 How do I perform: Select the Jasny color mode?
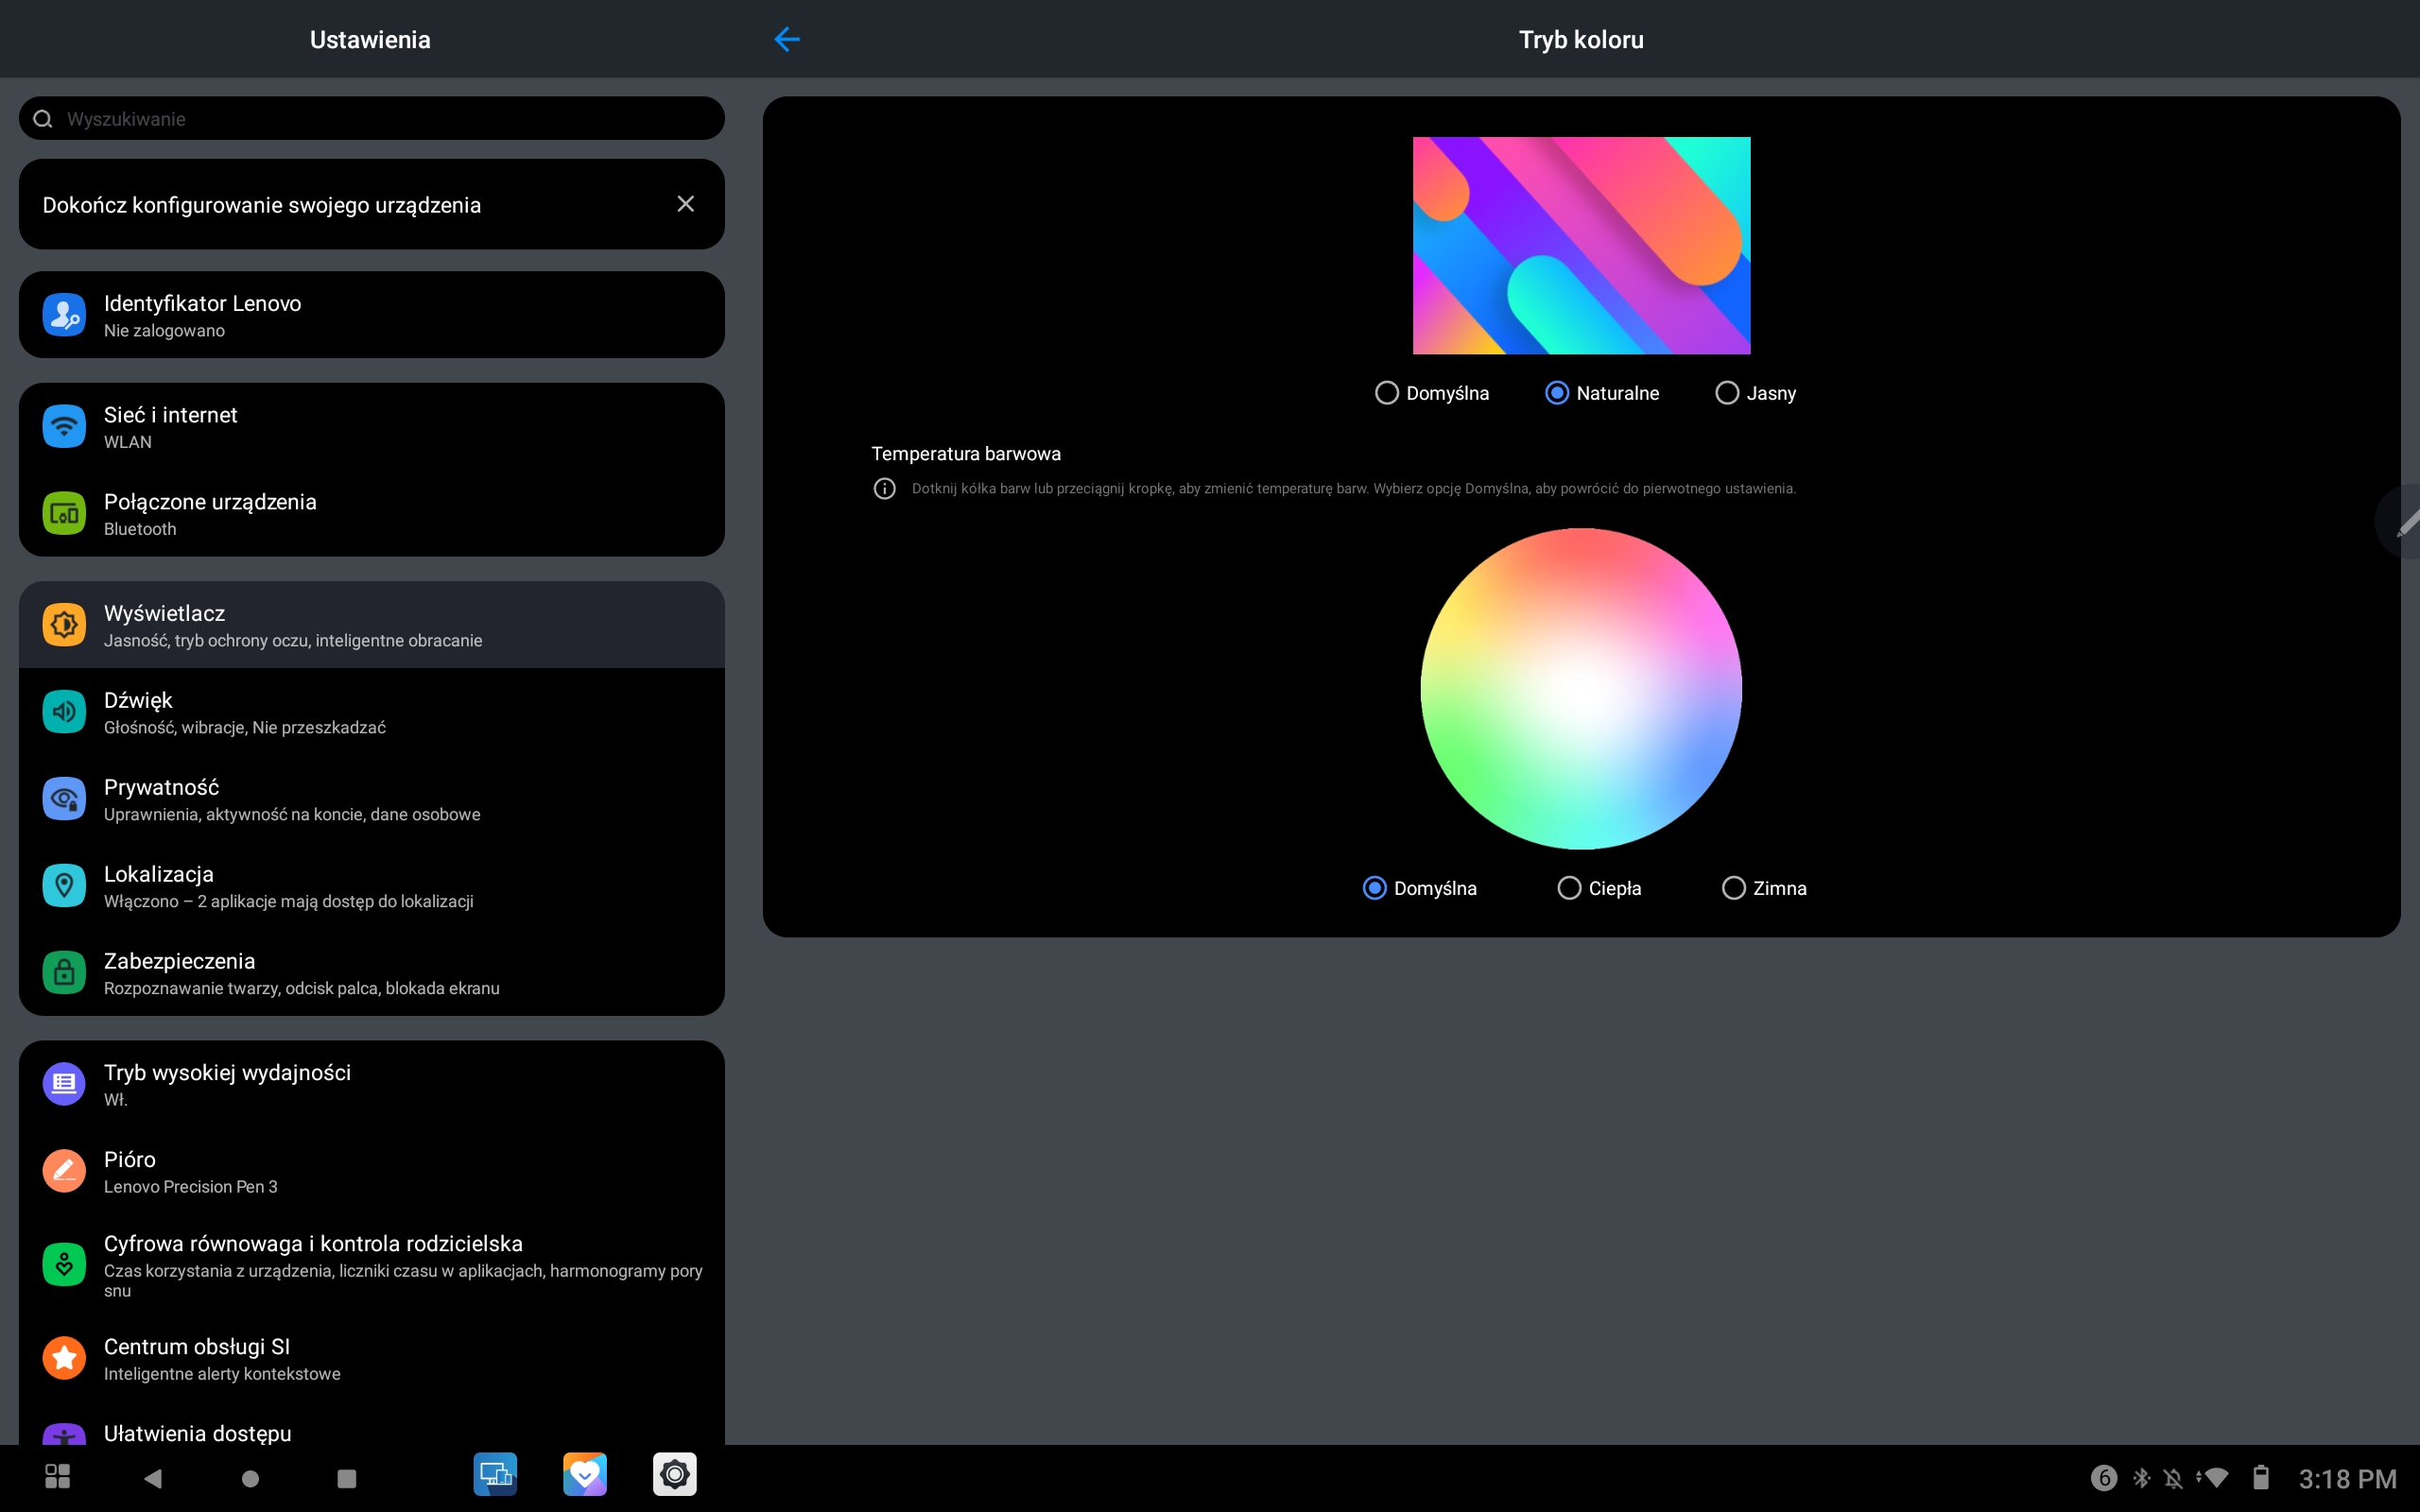point(1727,393)
